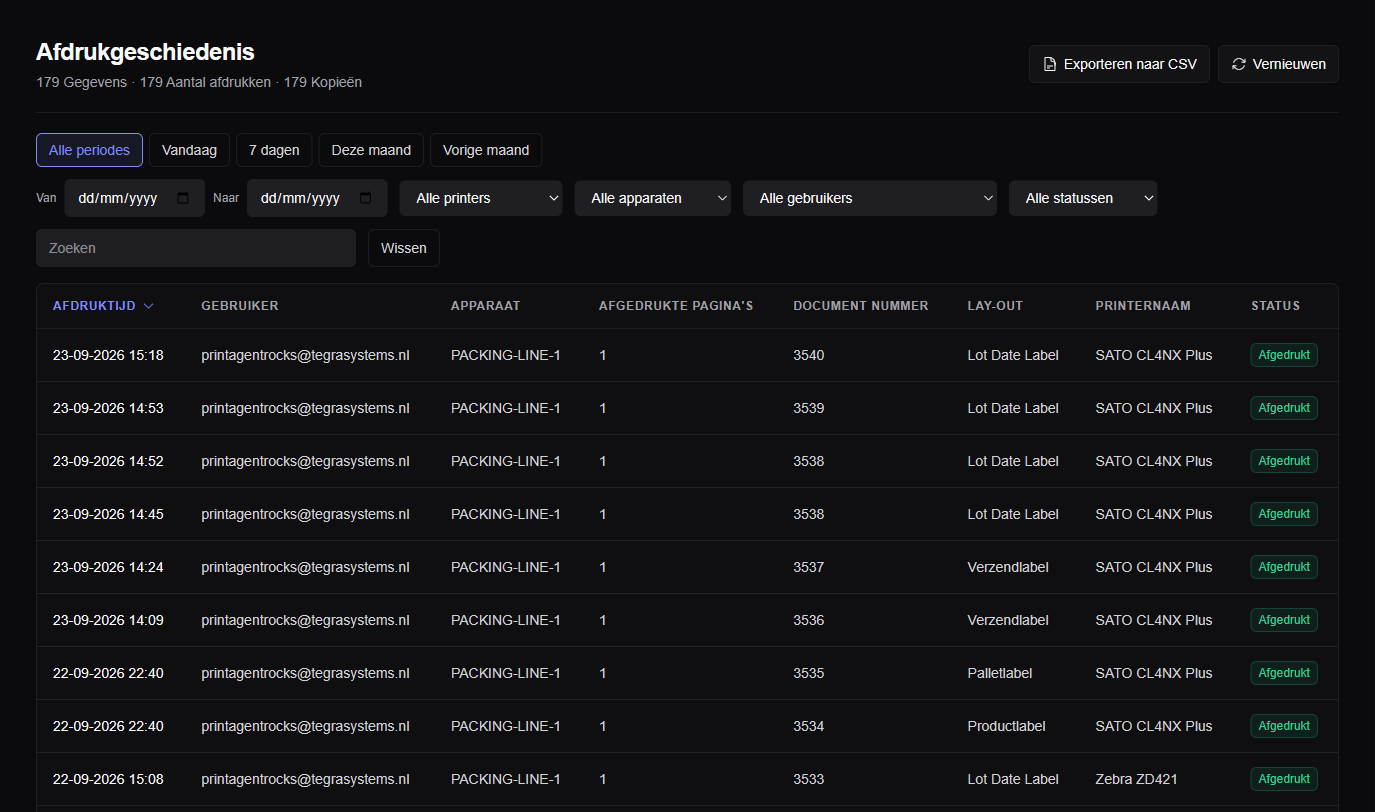Select the Alle periodes filter

pyautogui.click(x=89, y=150)
